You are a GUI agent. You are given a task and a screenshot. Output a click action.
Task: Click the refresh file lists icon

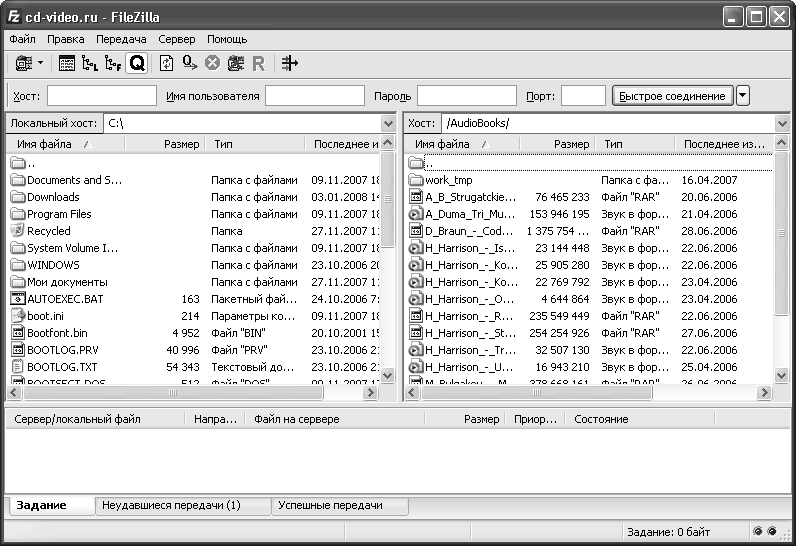pyautogui.click(x=167, y=63)
